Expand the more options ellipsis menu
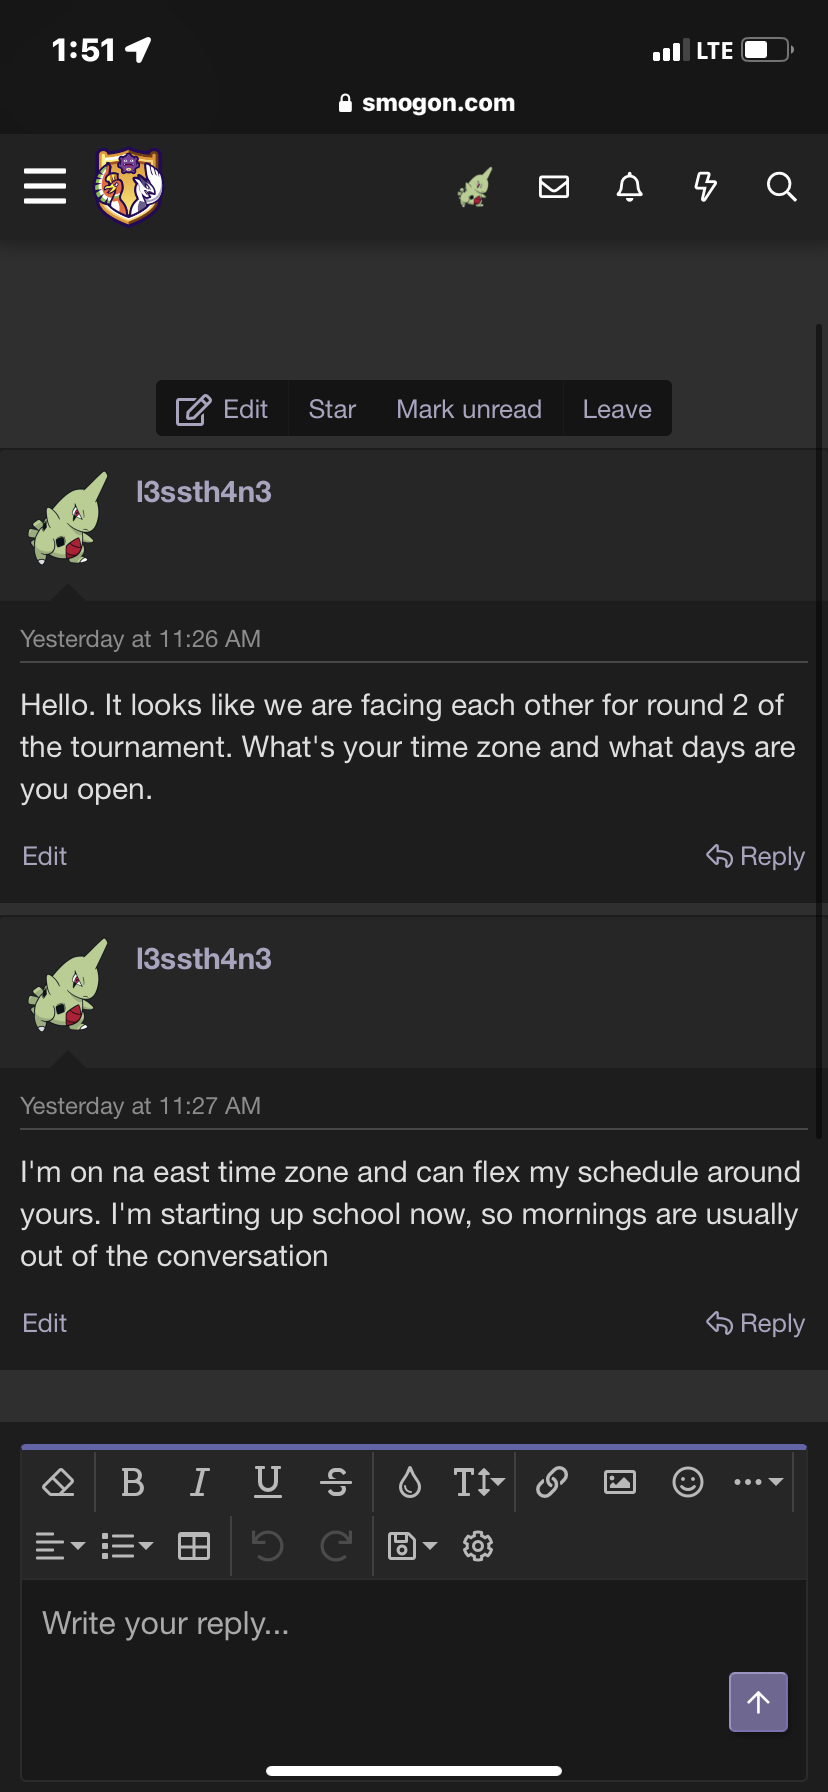Viewport: 828px width, 1792px height. point(757,1482)
